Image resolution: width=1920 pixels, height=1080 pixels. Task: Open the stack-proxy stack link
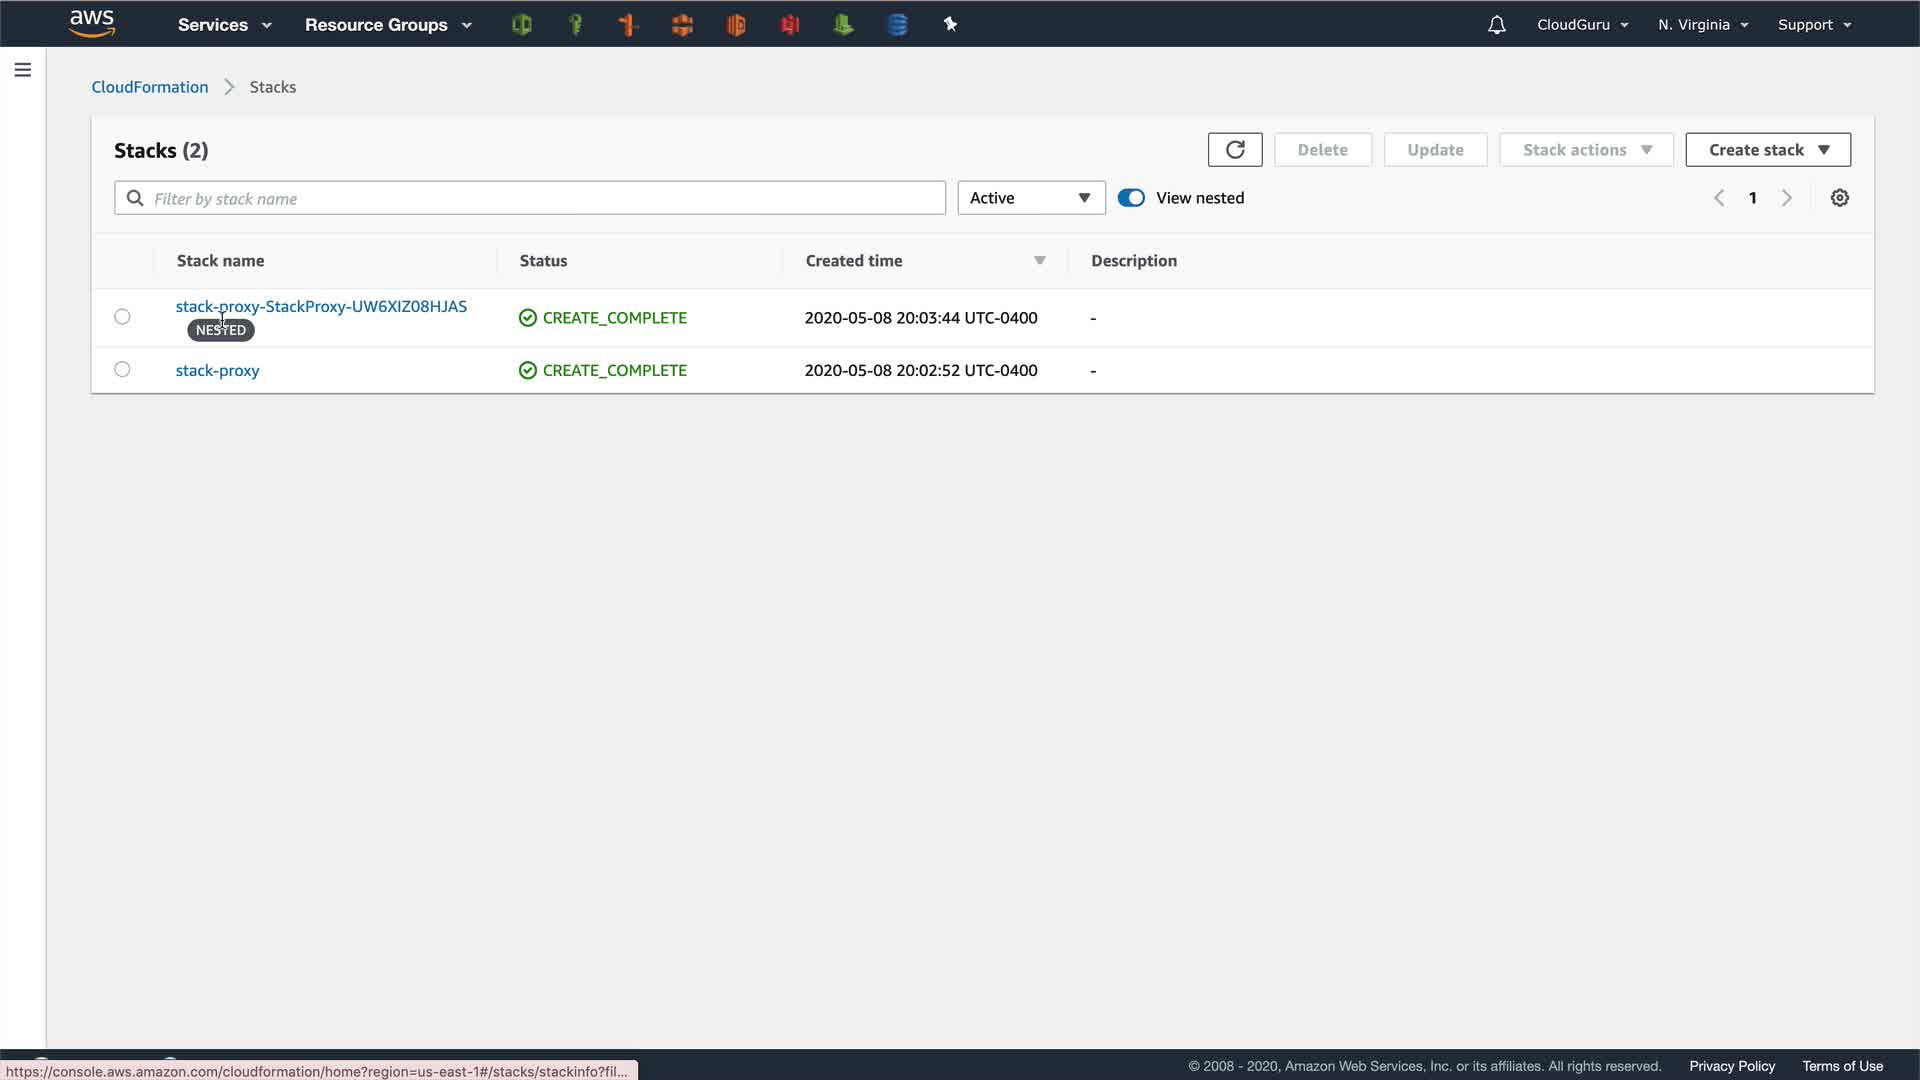217,371
